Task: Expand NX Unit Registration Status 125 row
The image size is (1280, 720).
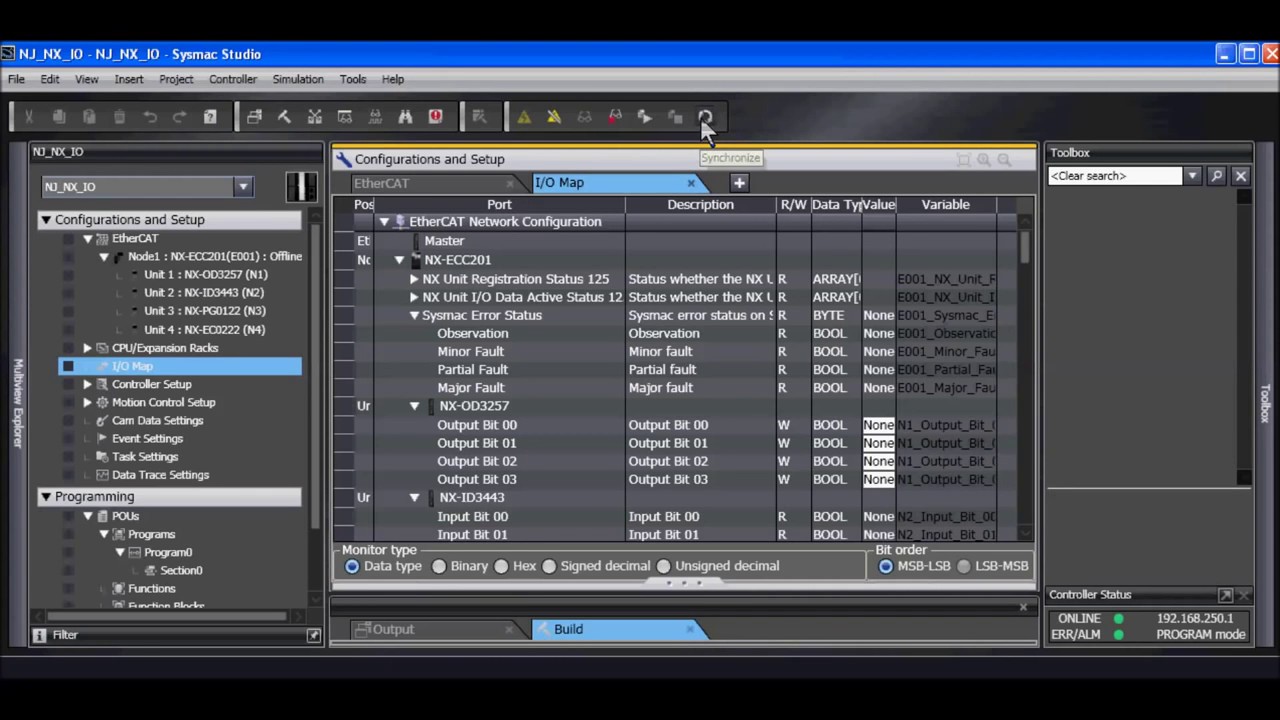Action: [x=414, y=280]
